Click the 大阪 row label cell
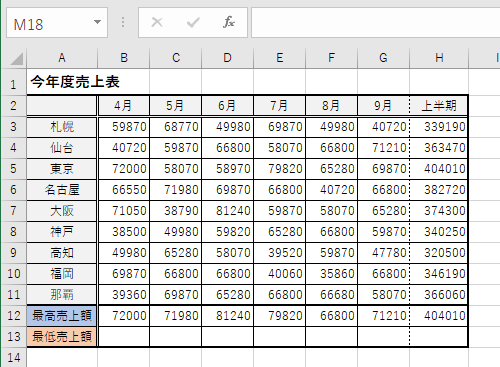This screenshot has width=500, height=367. click(62, 211)
